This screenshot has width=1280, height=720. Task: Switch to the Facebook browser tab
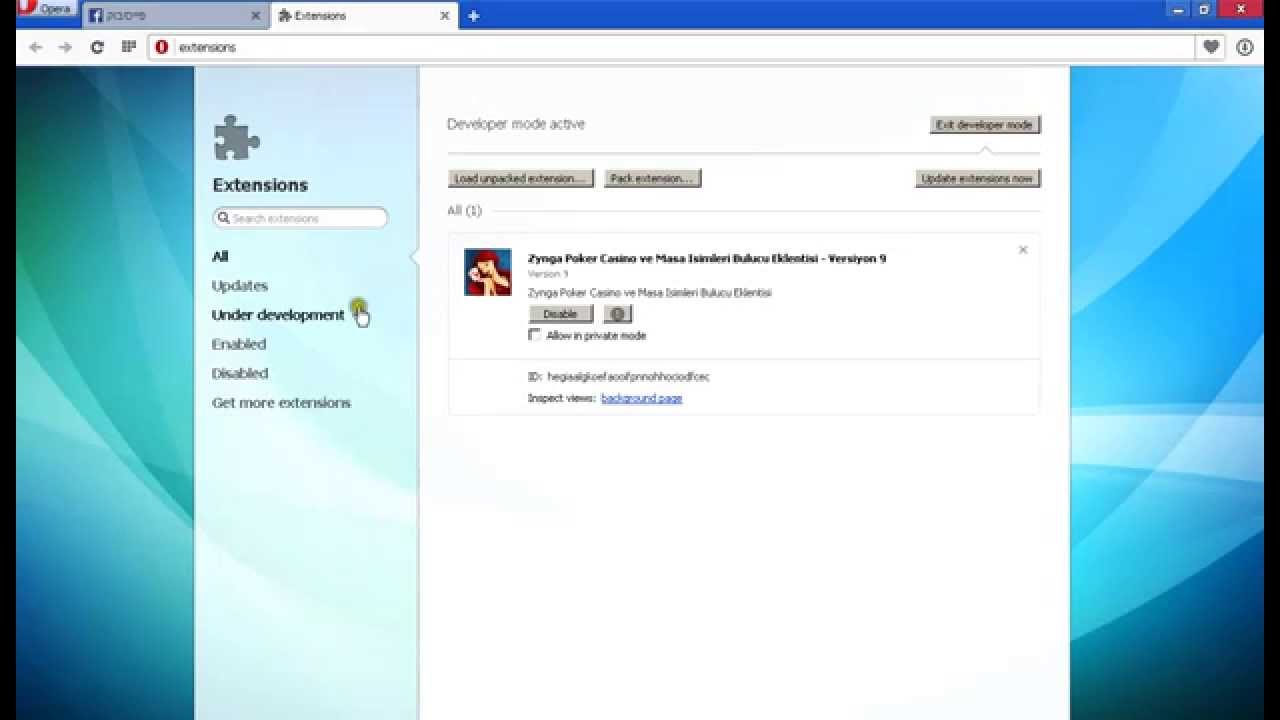pos(177,16)
